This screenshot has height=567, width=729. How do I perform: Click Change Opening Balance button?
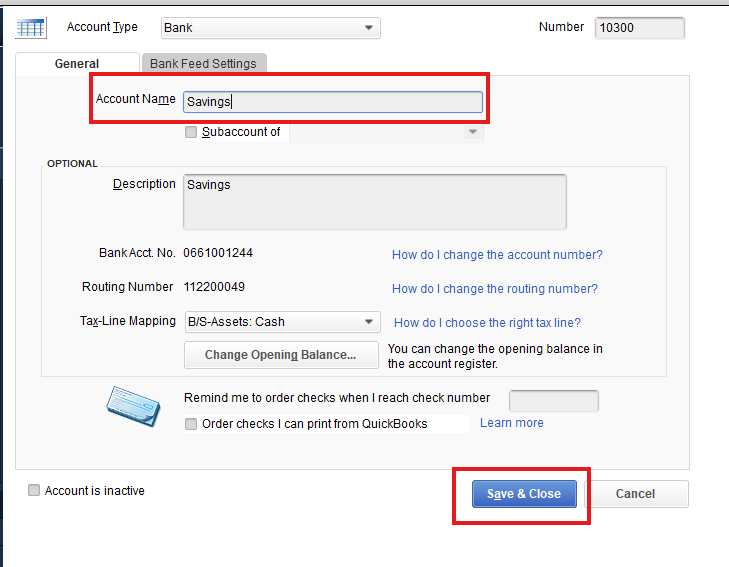coord(281,355)
